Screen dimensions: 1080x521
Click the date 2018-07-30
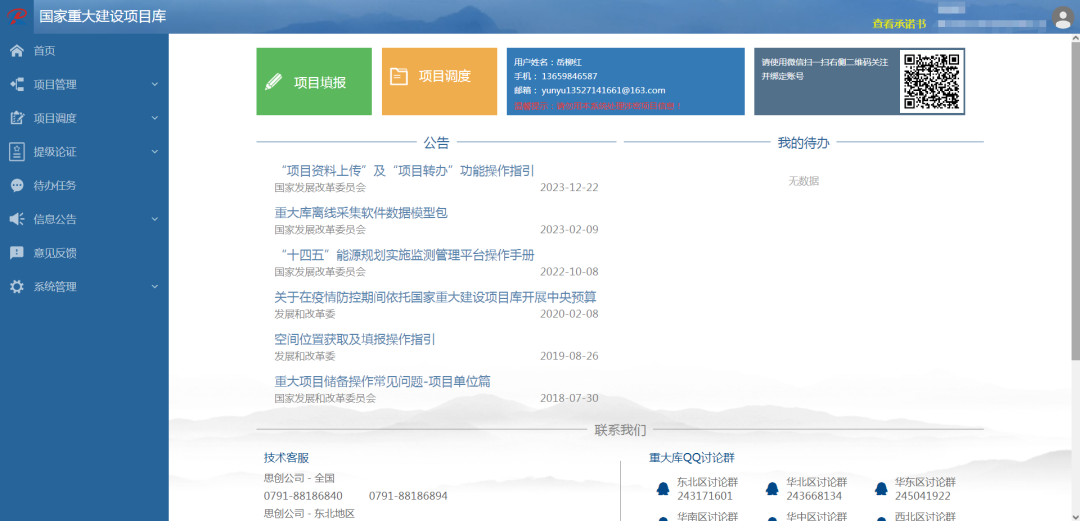(570, 398)
